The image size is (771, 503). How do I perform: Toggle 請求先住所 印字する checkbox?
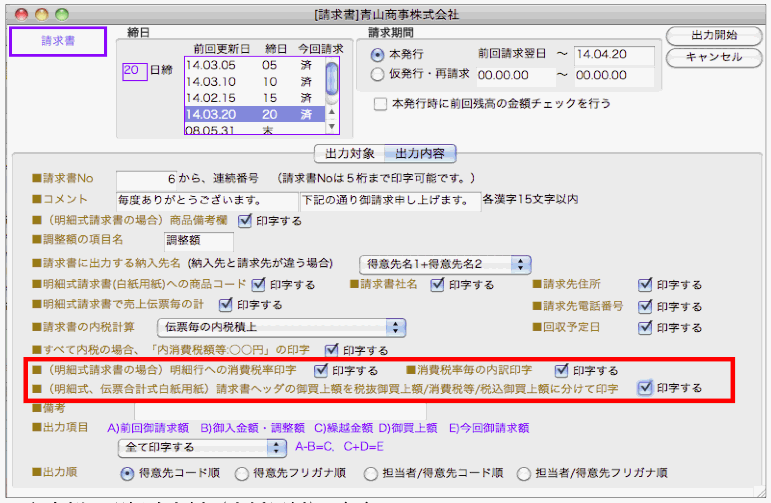point(645,284)
